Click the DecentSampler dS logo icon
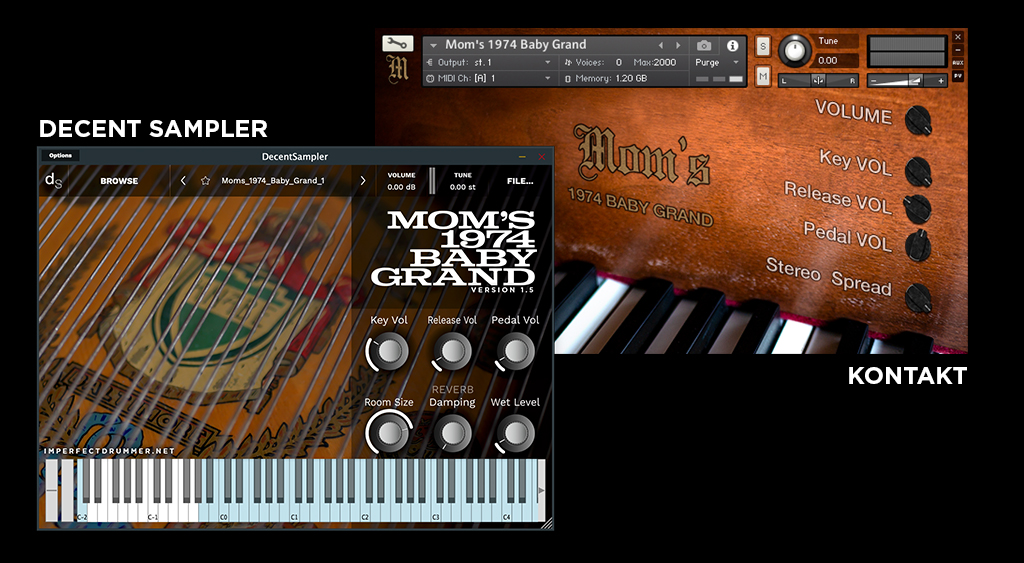 click(54, 180)
